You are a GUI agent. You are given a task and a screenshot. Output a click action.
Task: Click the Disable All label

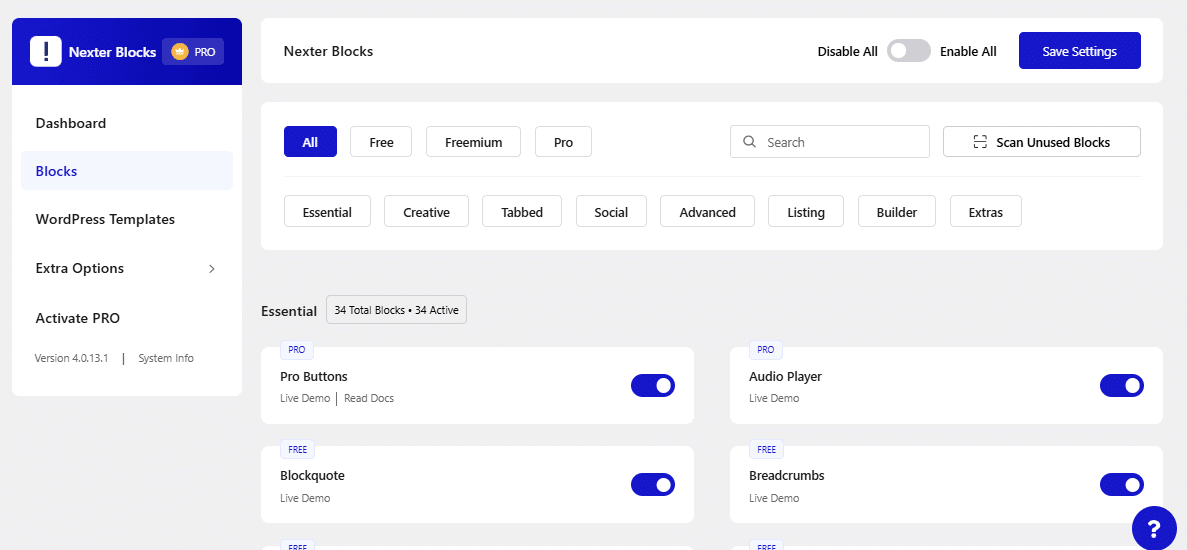tap(848, 51)
